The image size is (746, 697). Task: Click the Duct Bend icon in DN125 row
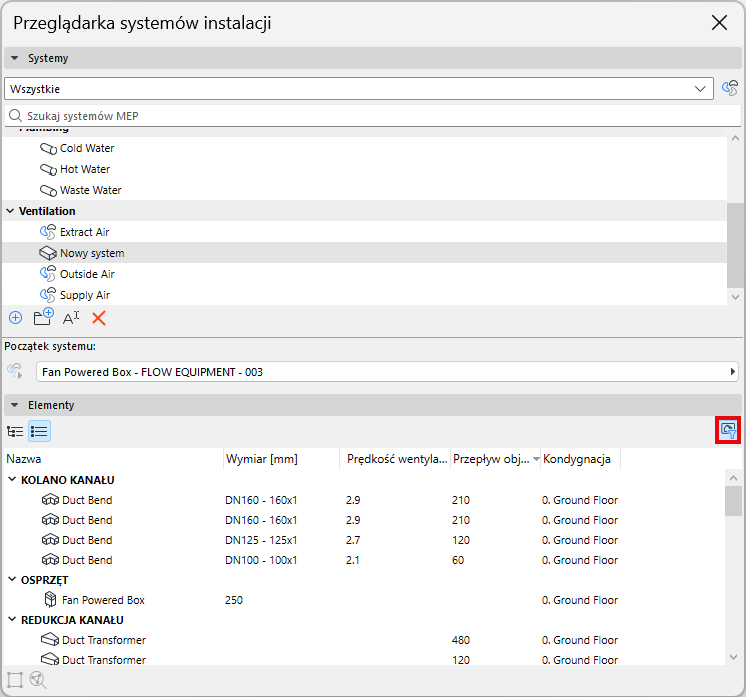[x=50, y=540]
